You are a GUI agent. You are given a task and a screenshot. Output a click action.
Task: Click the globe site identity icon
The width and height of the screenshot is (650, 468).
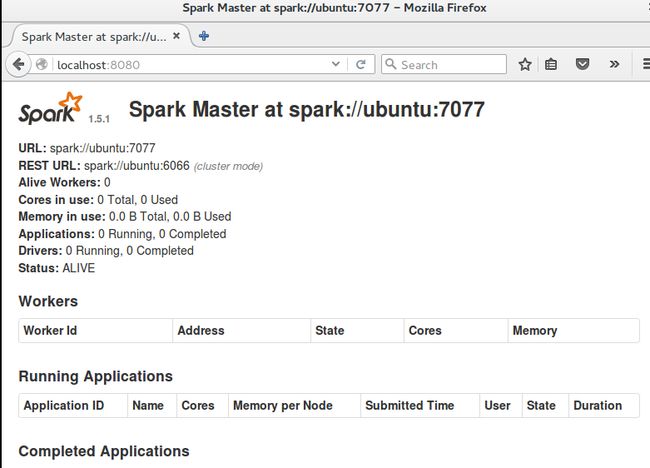point(41,65)
